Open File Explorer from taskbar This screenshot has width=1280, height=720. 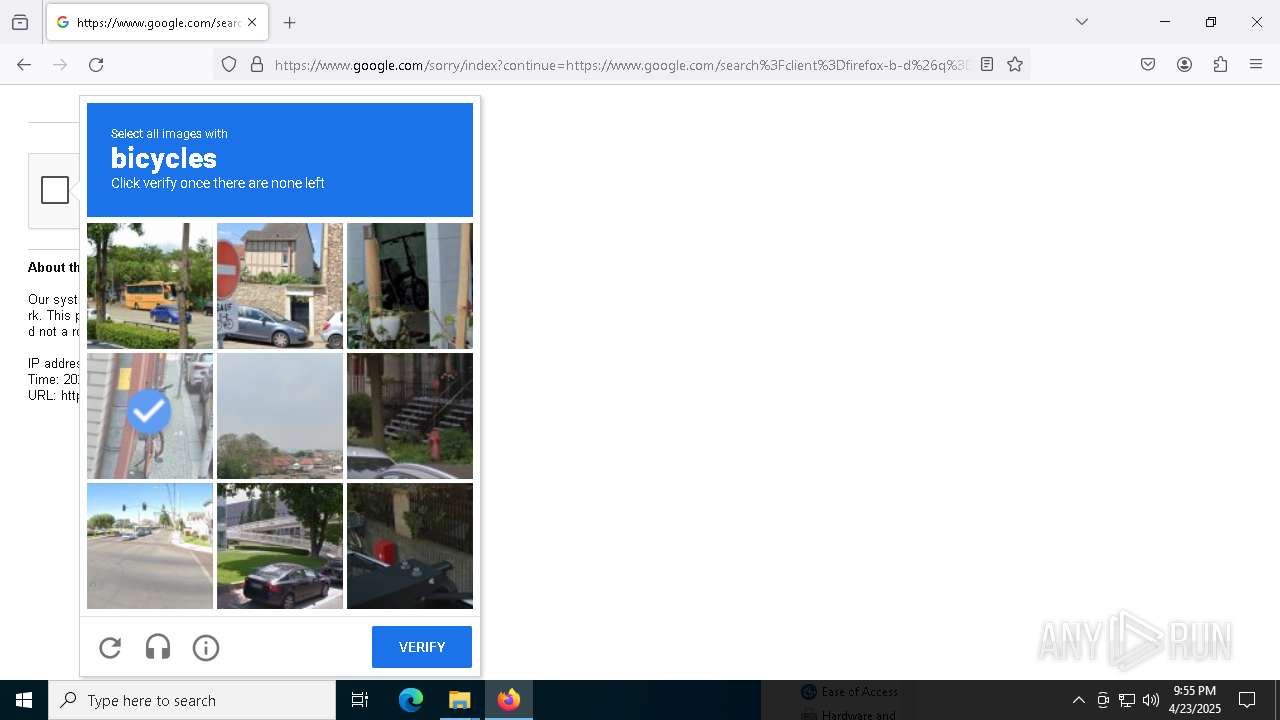point(459,700)
